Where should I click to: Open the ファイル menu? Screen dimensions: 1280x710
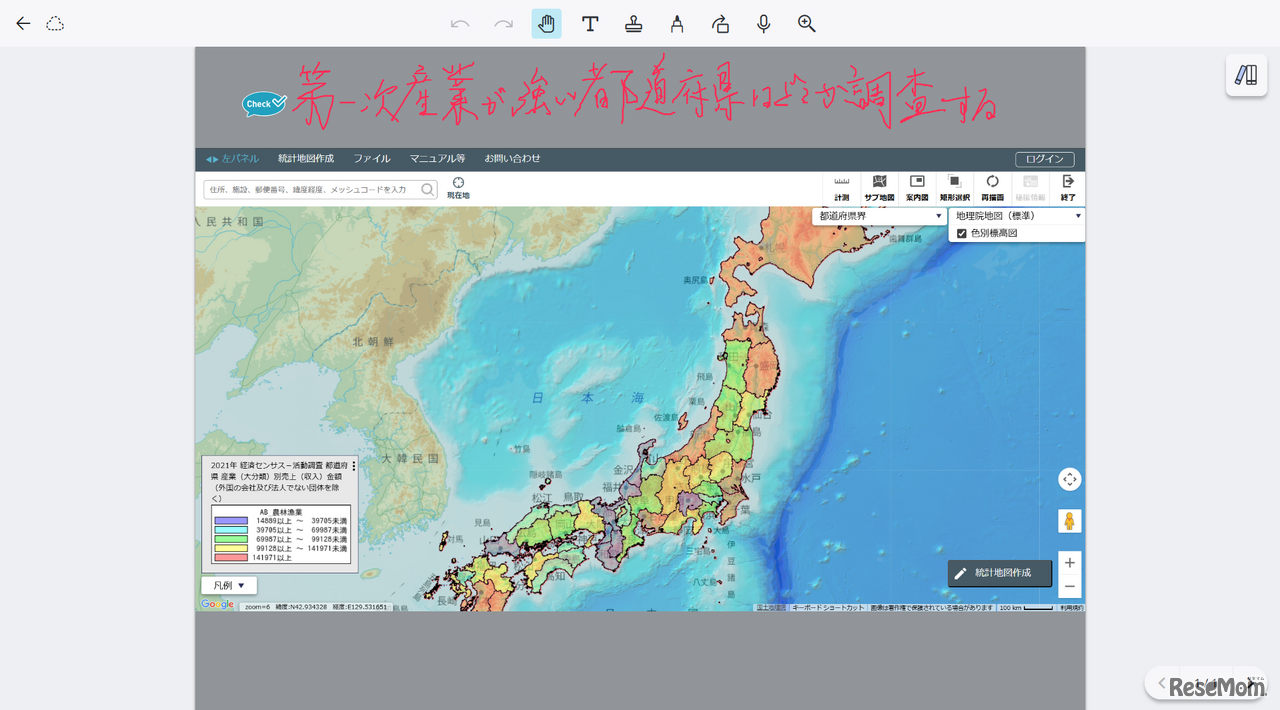(x=371, y=158)
